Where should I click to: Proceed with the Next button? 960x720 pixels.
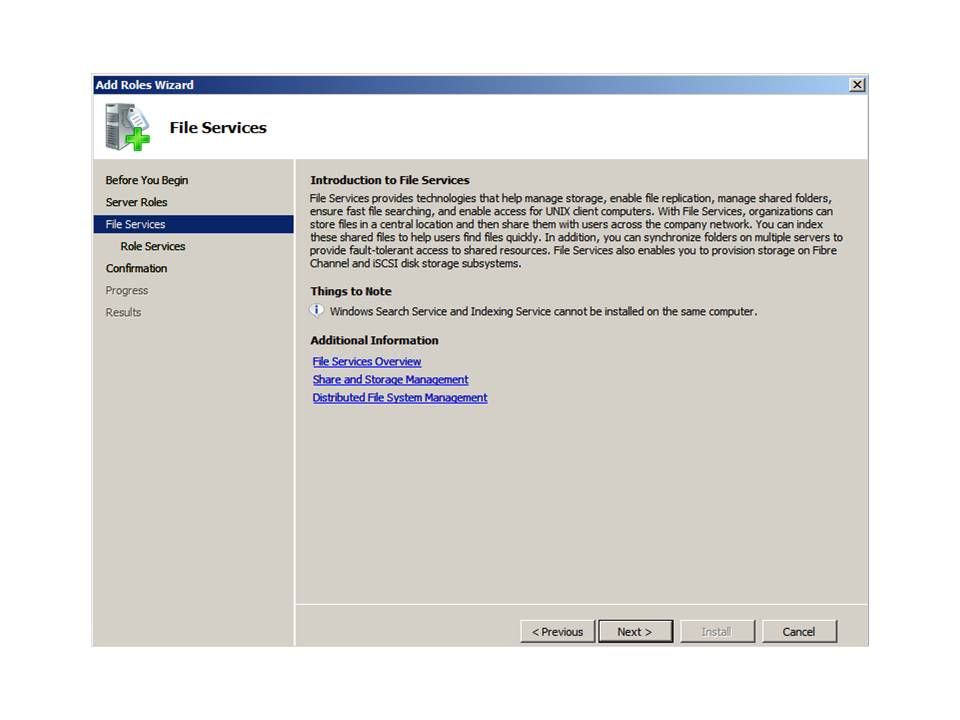click(635, 631)
